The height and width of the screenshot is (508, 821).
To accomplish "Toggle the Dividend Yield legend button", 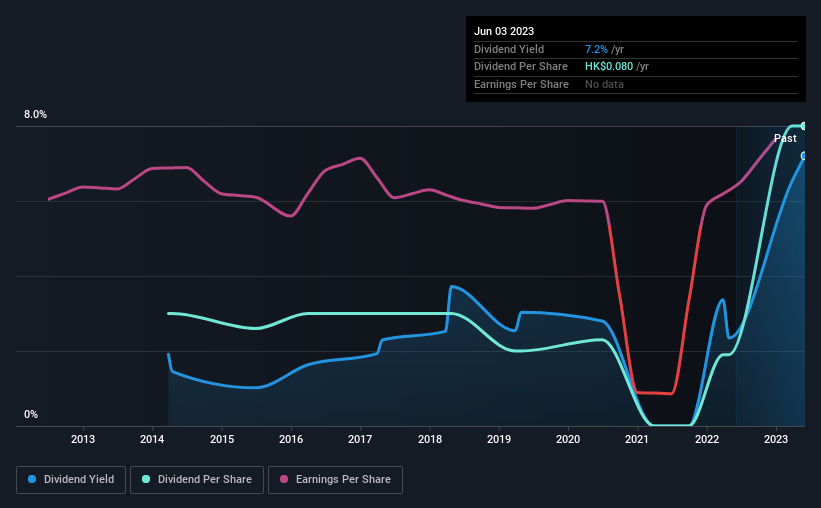I will tap(71, 480).
